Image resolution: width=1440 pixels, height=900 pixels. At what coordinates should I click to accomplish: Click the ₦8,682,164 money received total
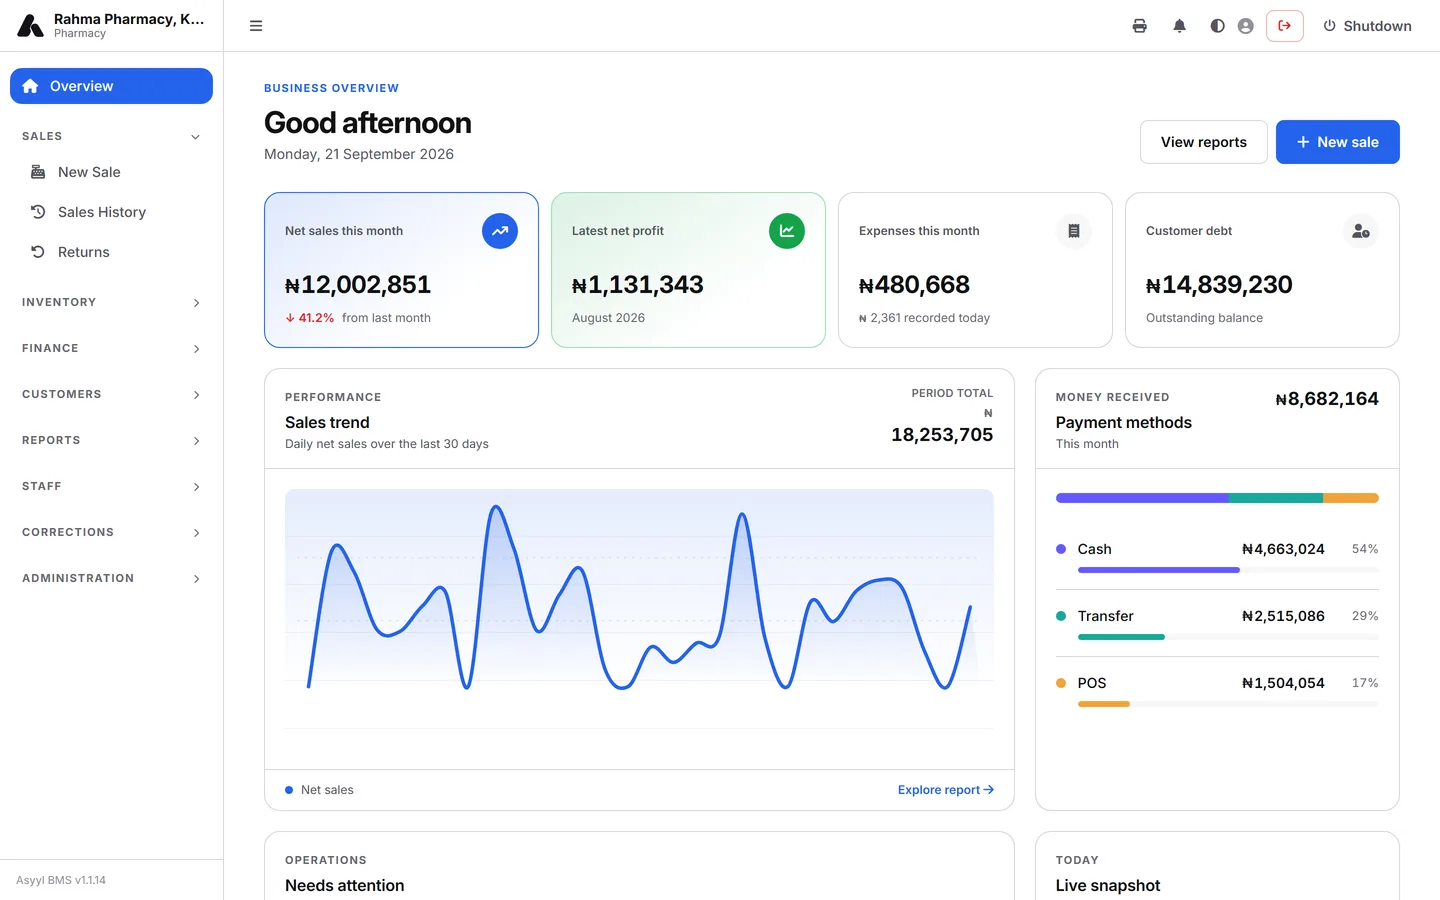click(x=1327, y=399)
